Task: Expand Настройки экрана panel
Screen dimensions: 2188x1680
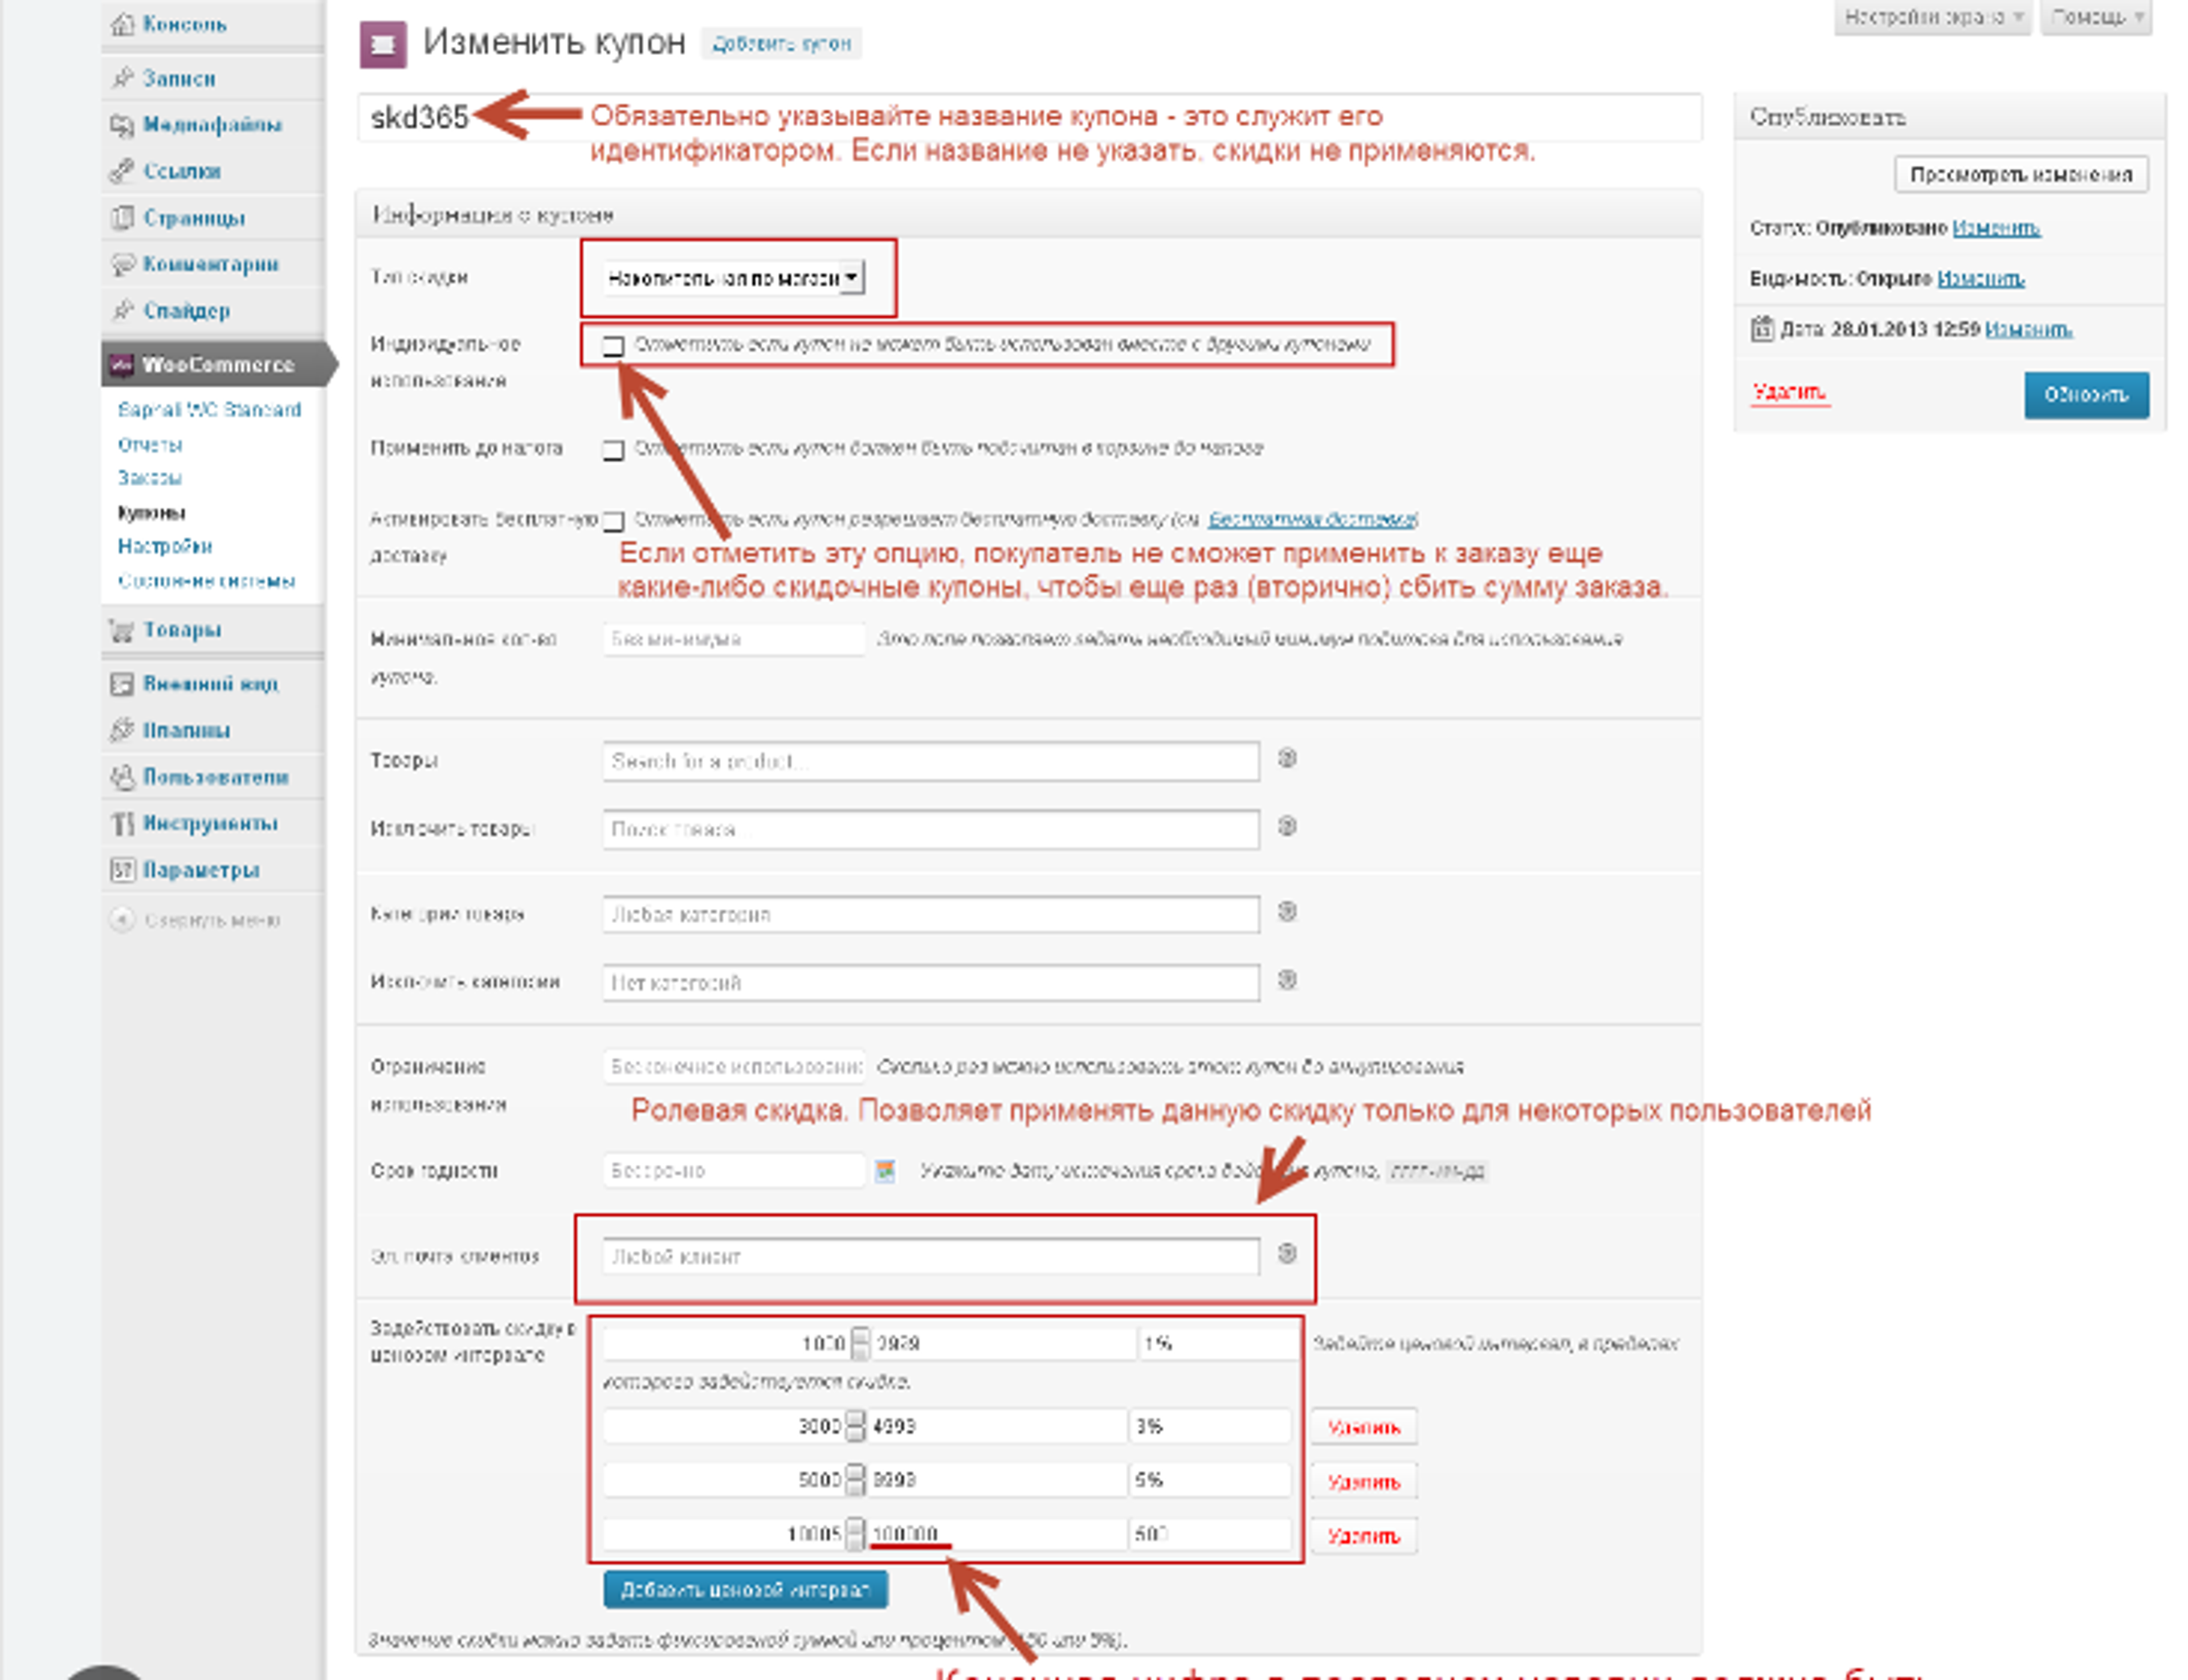Action: [1931, 17]
